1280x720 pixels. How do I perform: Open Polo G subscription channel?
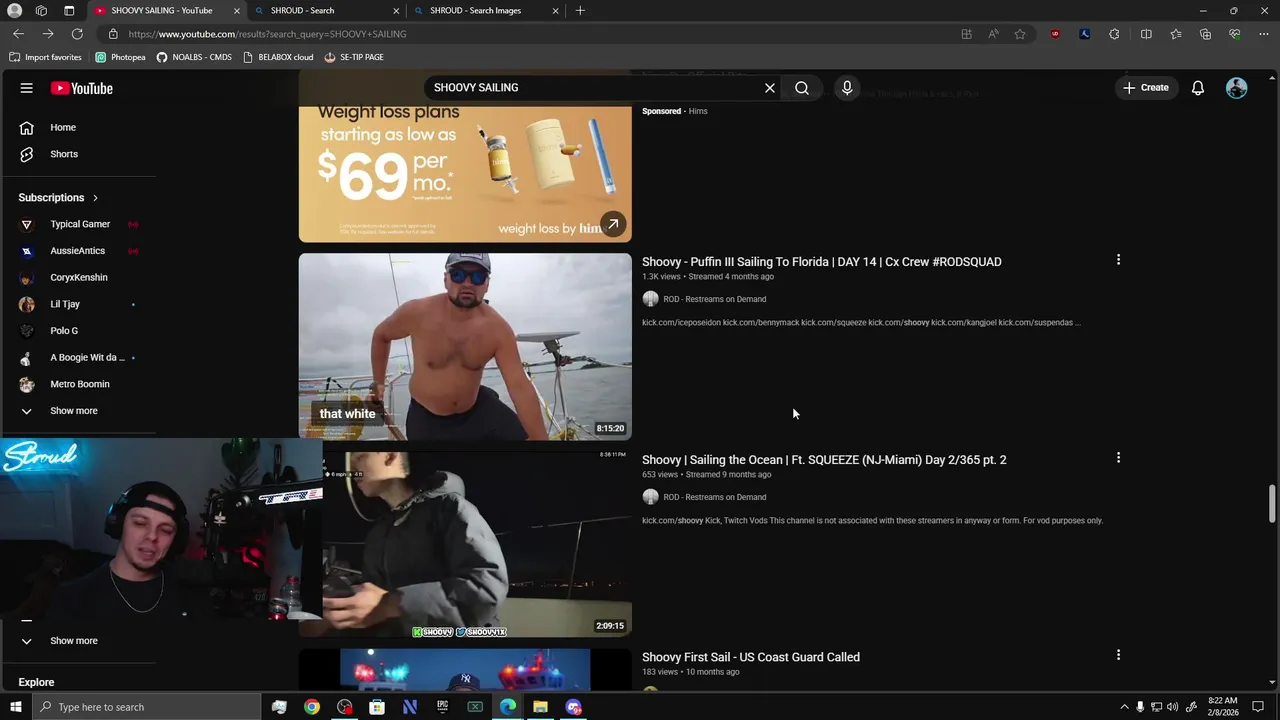(x=63, y=331)
